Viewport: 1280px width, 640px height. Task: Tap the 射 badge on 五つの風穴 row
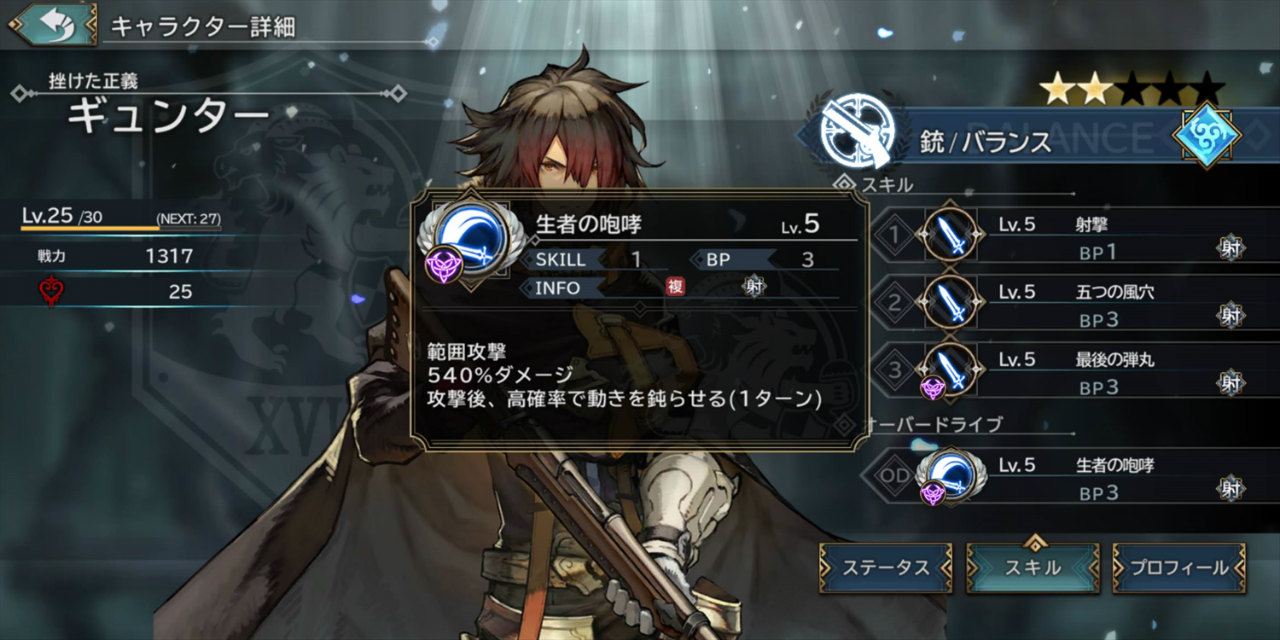click(x=1230, y=313)
